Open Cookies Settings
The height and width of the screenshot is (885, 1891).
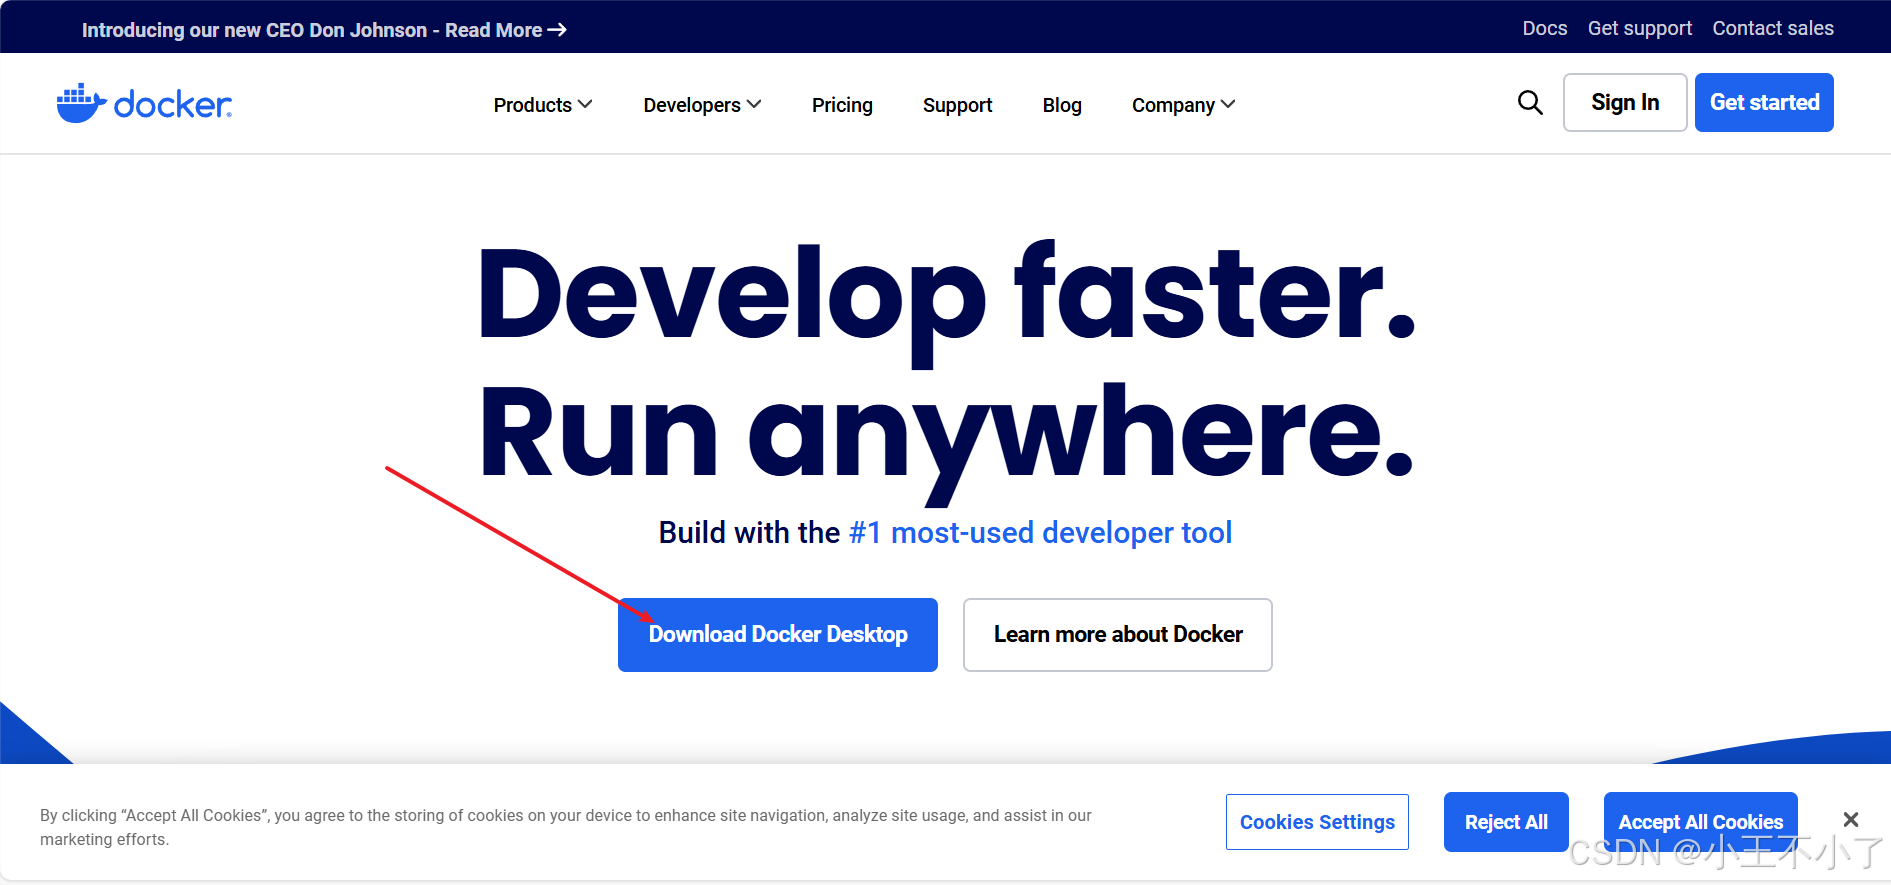tap(1317, 822)
